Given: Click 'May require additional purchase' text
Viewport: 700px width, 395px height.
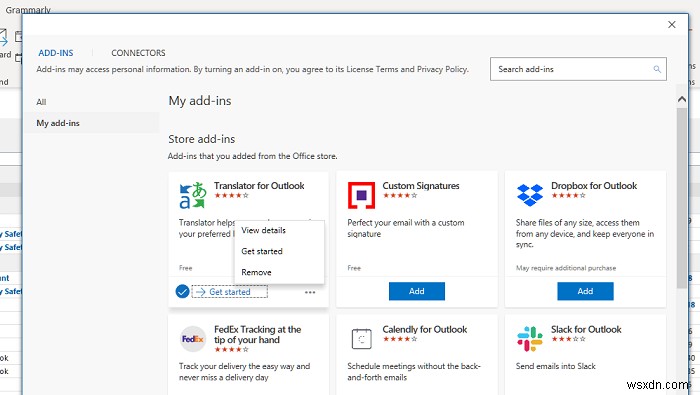Looking at the screenshot, I should coord(566,268).
